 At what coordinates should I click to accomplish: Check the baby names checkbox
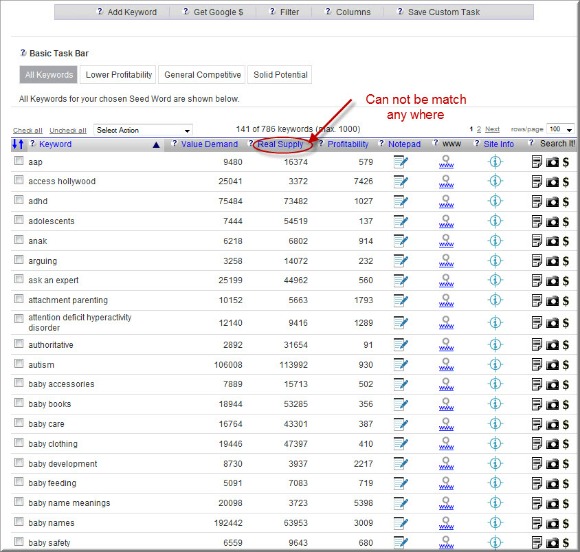click(18, 522)
